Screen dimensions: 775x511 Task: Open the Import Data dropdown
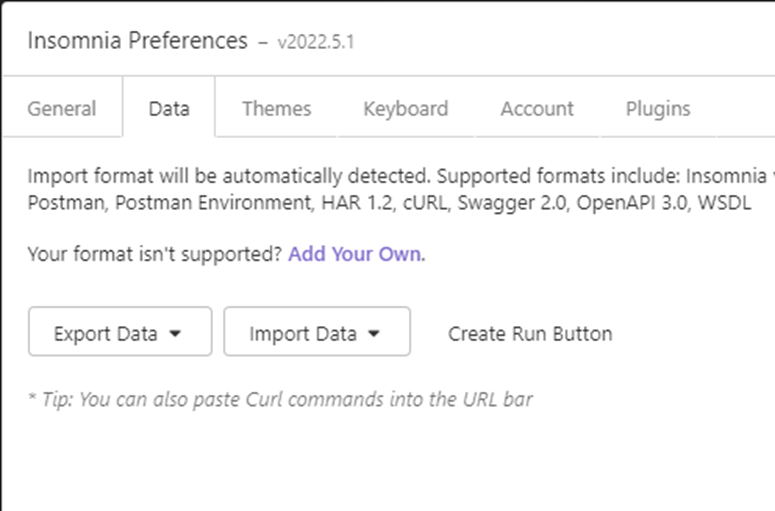[x=316, y=333]
